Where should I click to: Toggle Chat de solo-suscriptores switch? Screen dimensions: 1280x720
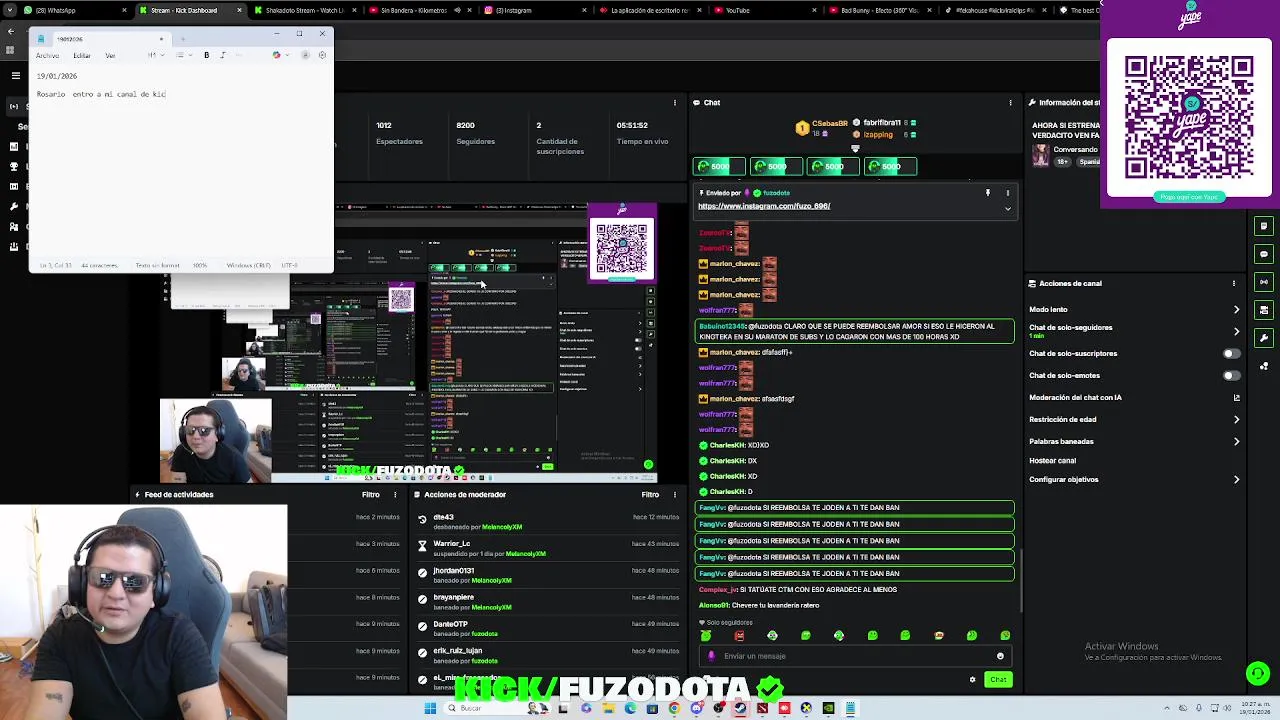tap(1231, 353)
